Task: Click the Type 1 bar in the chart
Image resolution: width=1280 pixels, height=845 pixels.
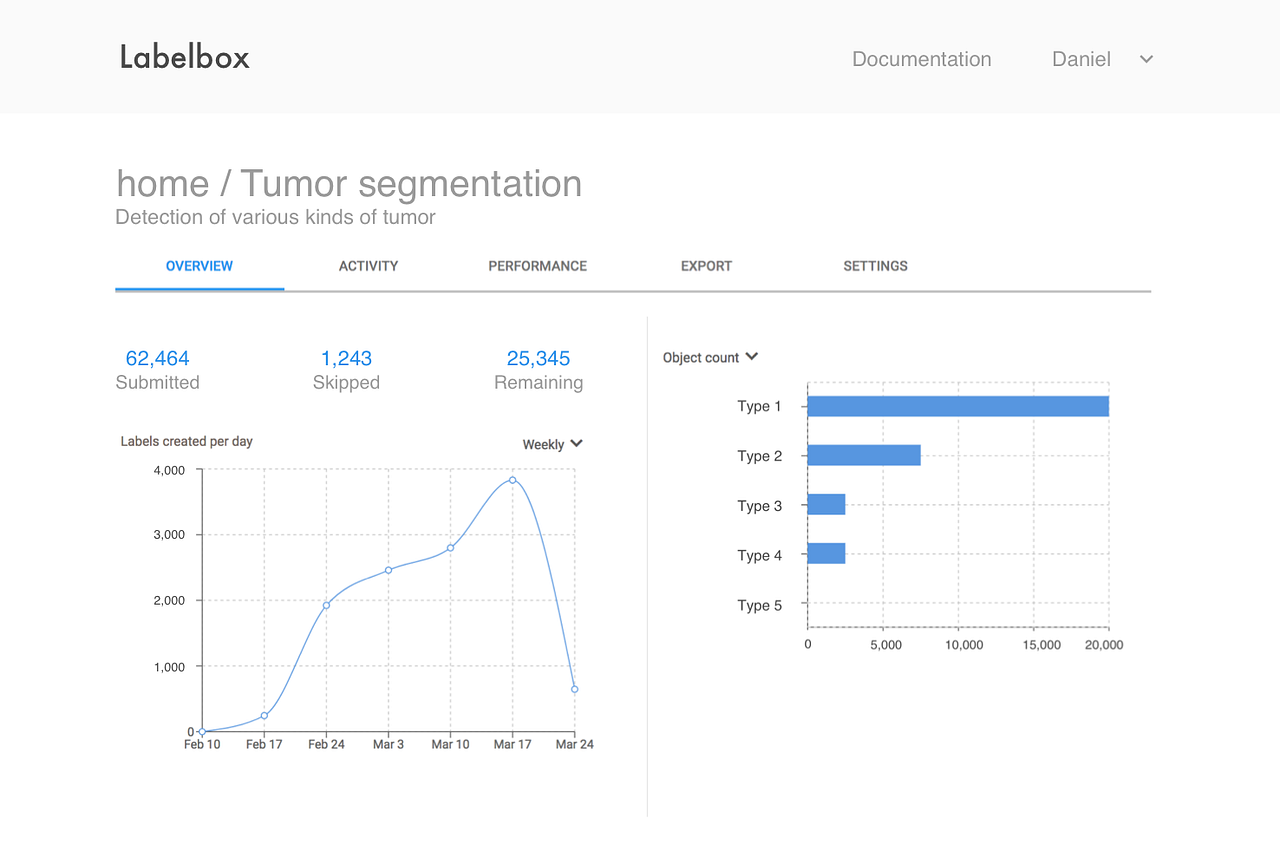Action: [x=957, y=406]
